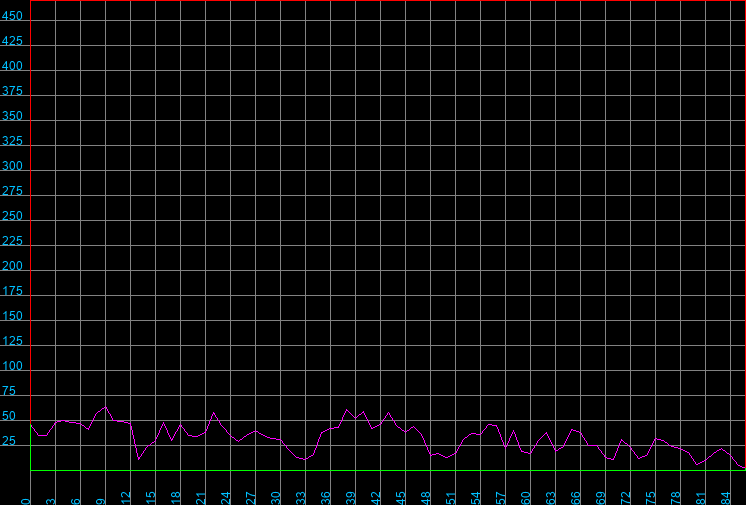Screen dimensions: 746x505
Task: Click the 57 horizontal axis label
Action: click(x=501, y=498)
